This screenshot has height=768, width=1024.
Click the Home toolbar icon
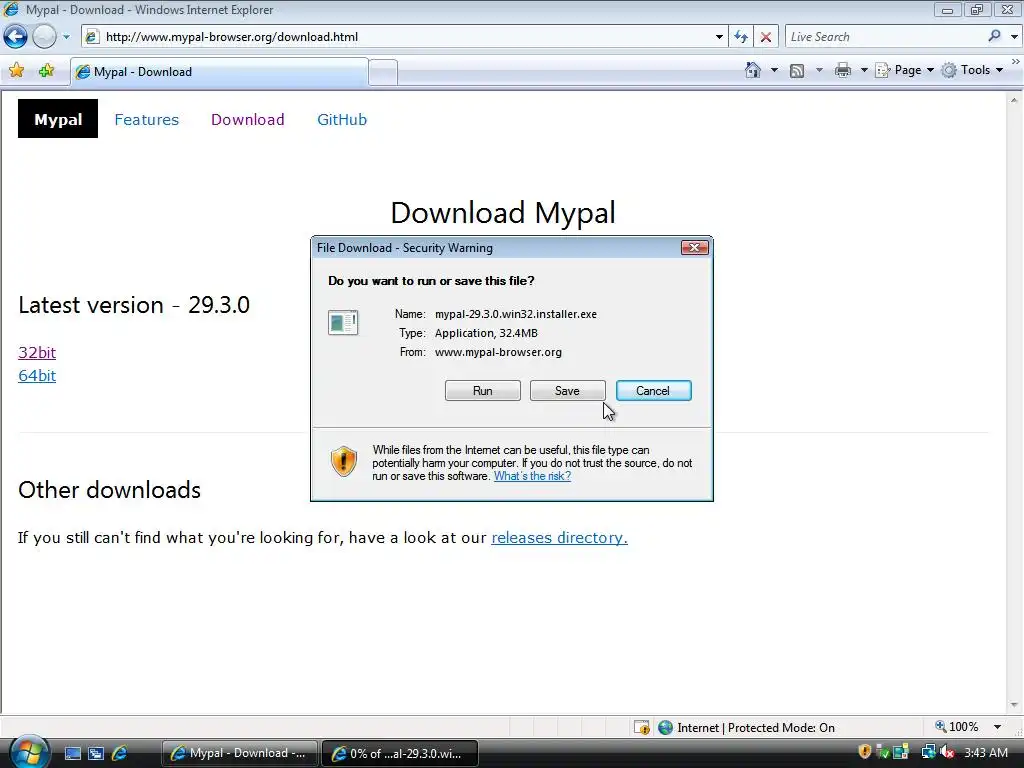point(753,70)
